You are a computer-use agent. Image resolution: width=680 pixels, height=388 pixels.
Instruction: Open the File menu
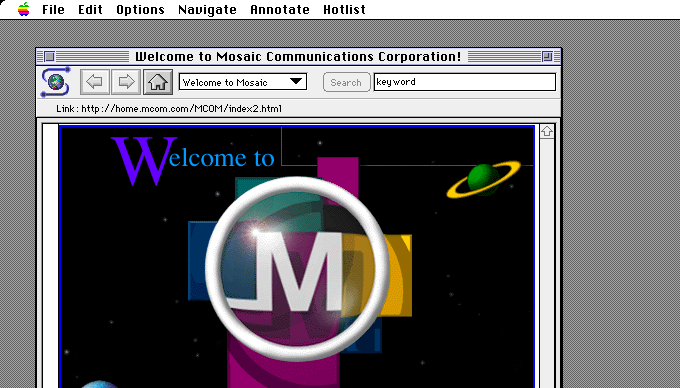(x=53, y=10)
